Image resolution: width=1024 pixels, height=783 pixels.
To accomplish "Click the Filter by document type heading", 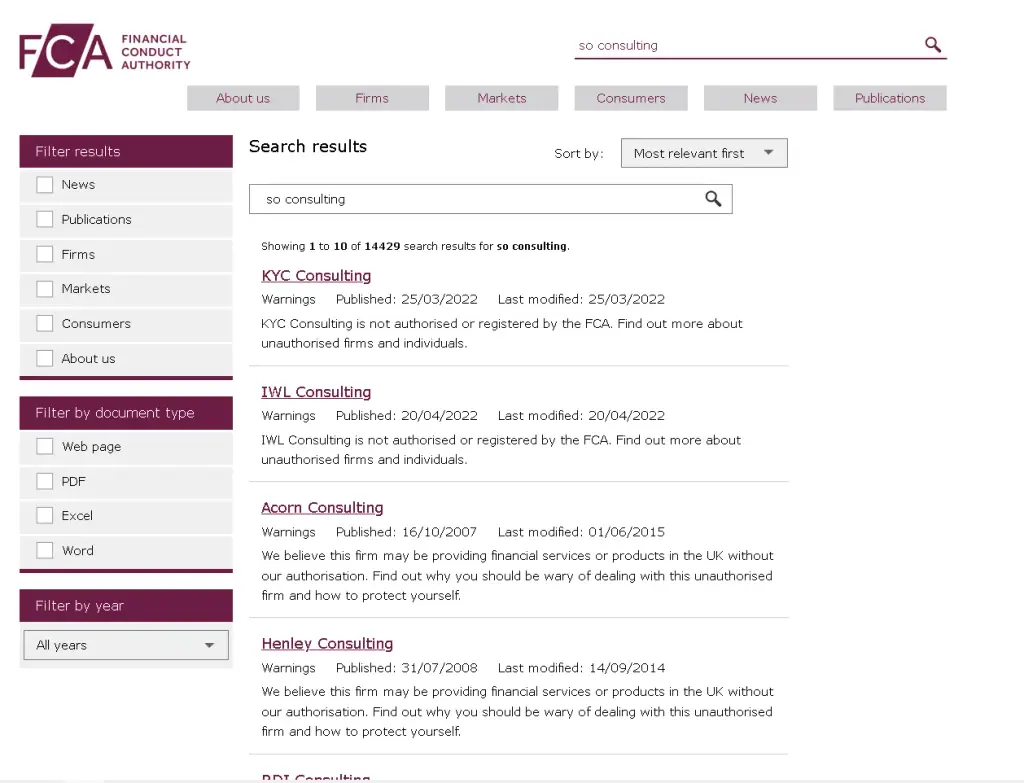I will tap(126, 413).
